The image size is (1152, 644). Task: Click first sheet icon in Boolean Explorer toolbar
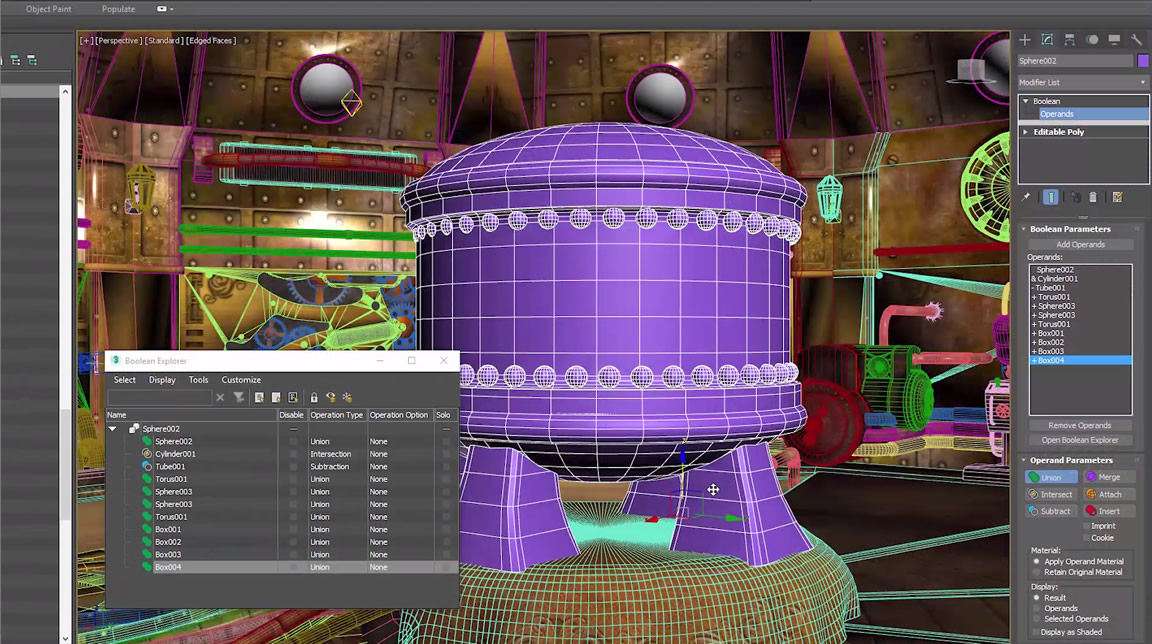coord(259,397)
